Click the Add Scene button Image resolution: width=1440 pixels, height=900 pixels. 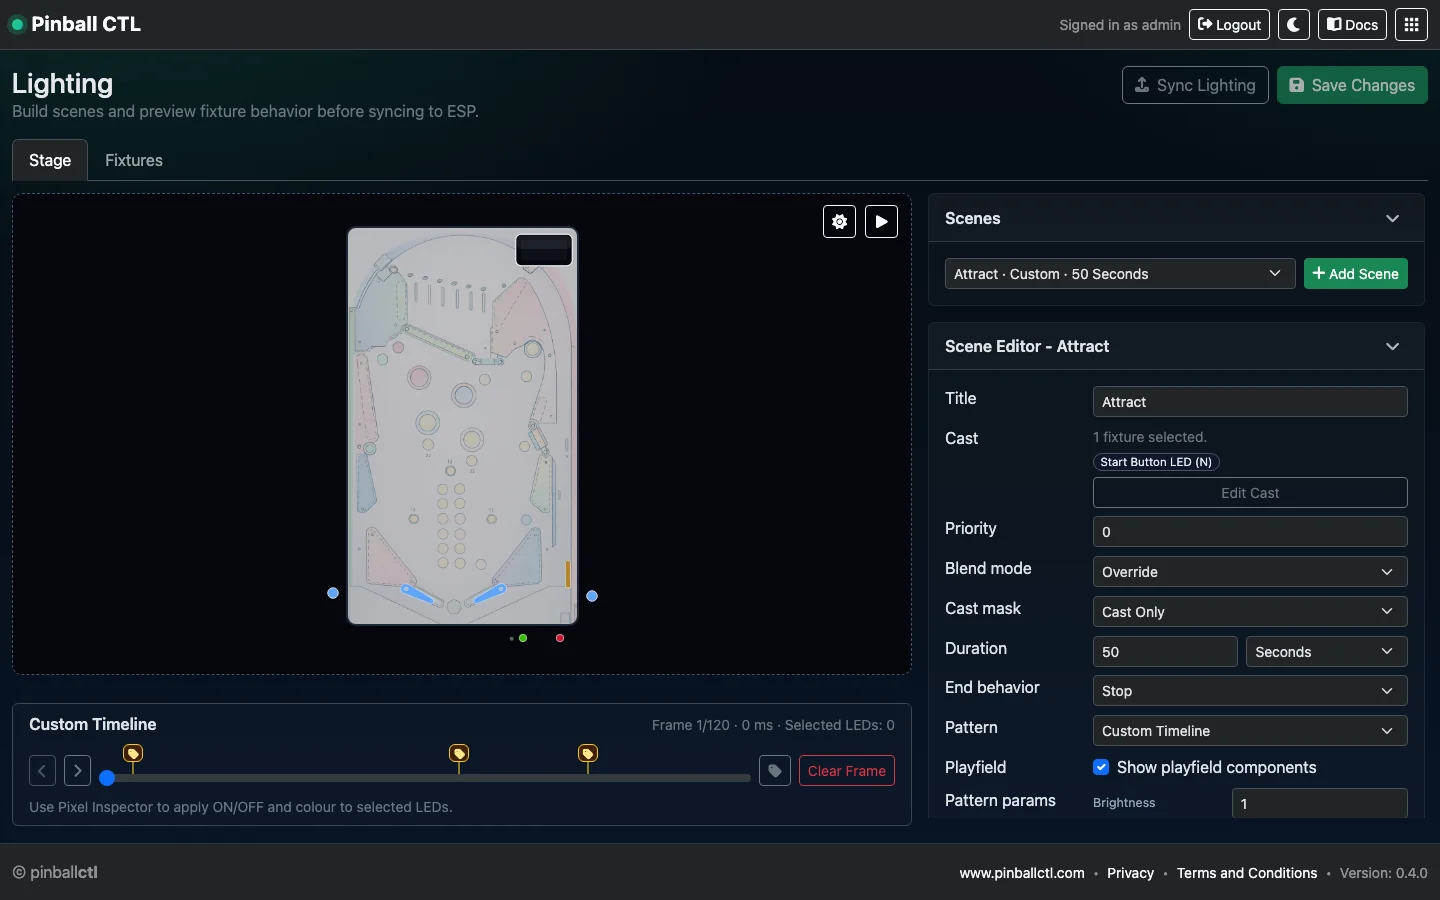[x=1355, y=274]
